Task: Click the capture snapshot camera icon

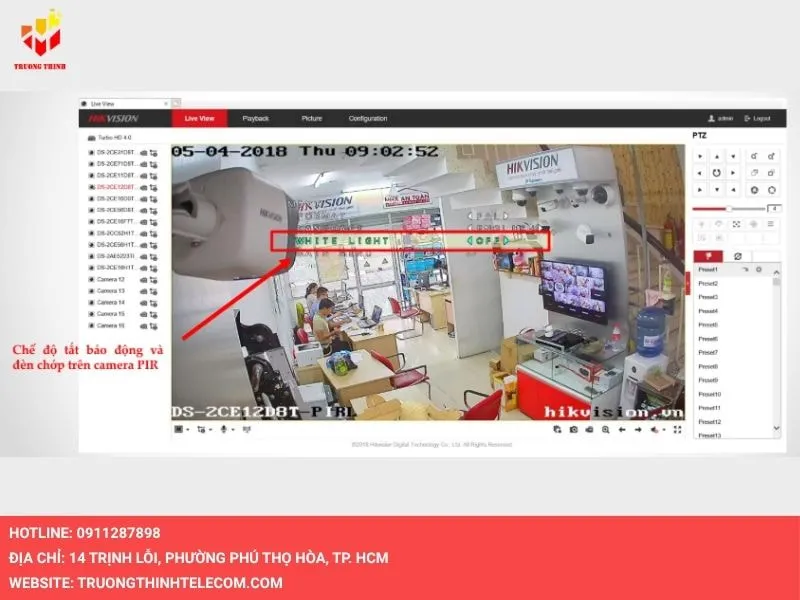Action: tap(573, 429)
